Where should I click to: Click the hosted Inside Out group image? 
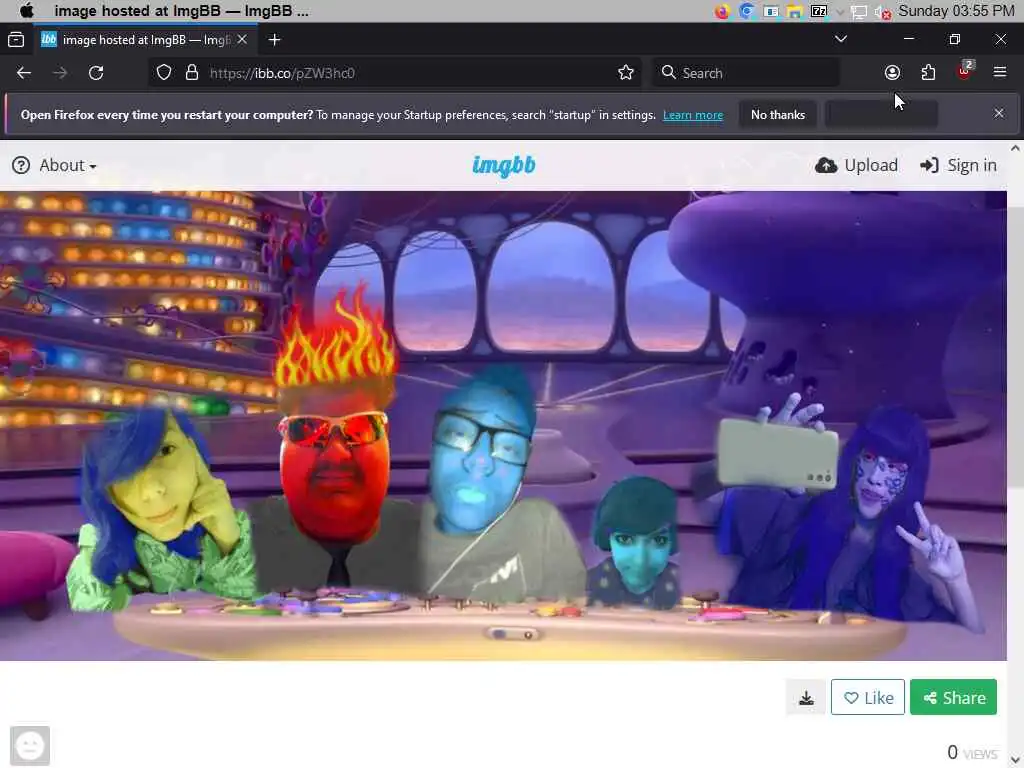tap(503, 426)
